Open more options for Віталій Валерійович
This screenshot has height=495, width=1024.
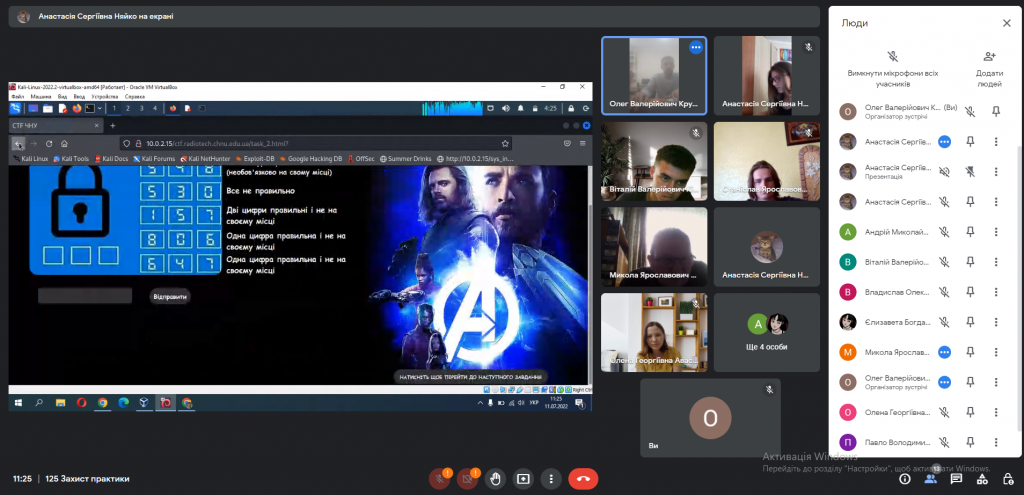click(996, 262)
